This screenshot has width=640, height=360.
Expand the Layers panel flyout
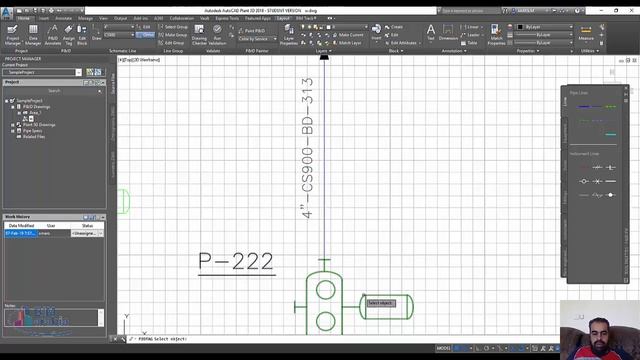[324, 51]
